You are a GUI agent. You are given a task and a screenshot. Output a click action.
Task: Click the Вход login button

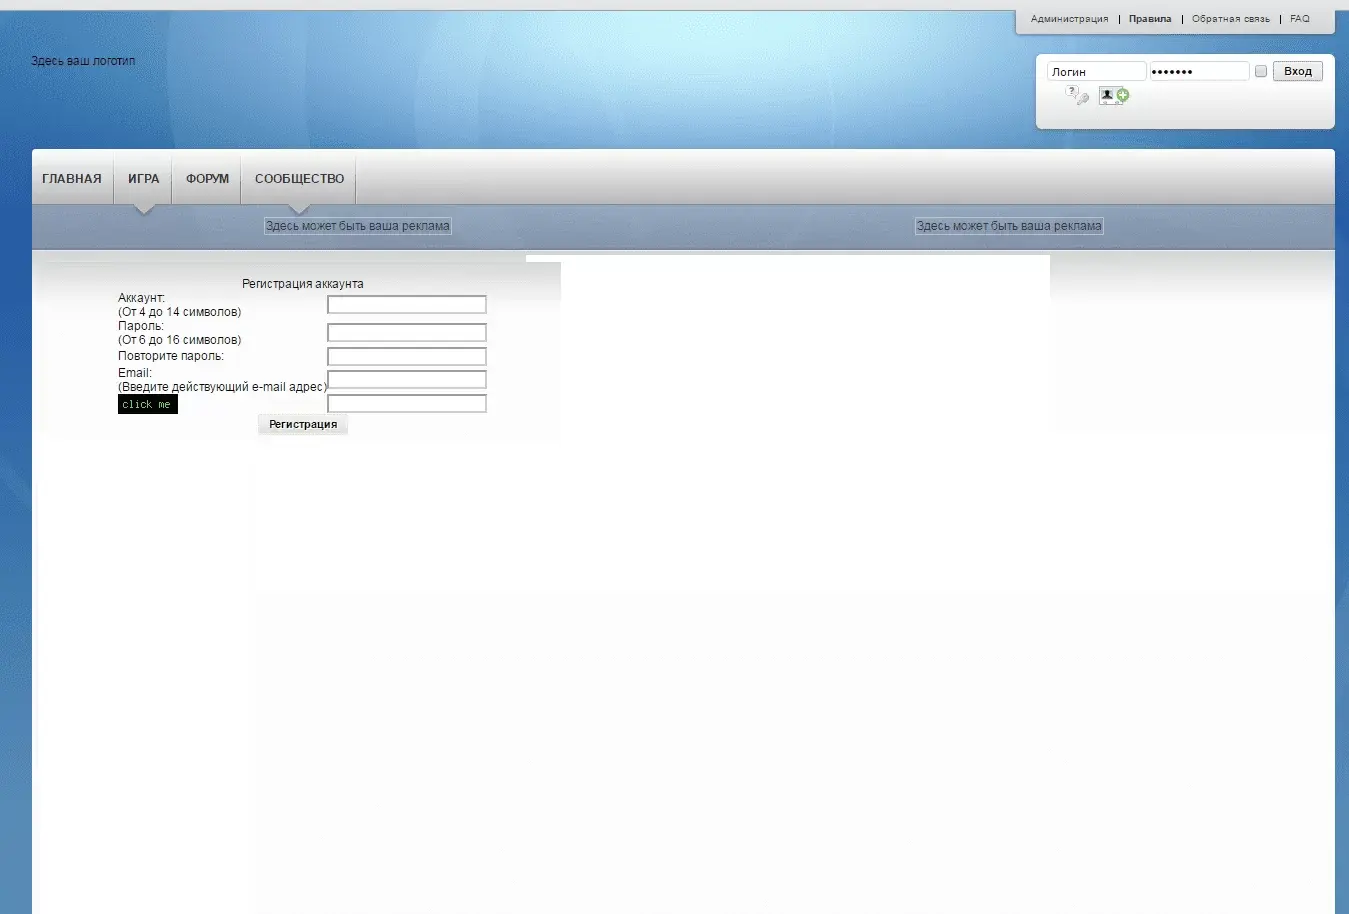(x=1298, y=71)
